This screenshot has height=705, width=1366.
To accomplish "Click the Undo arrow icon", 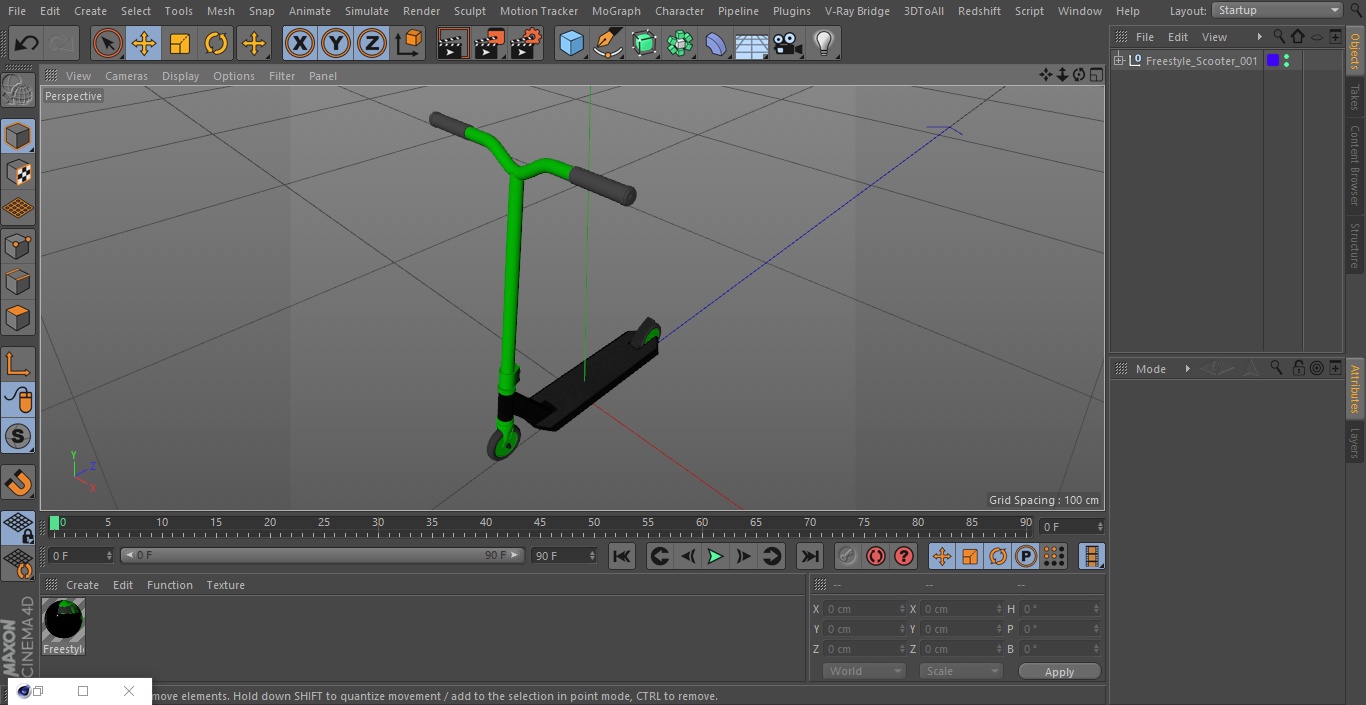I will (x=26, y=43).
